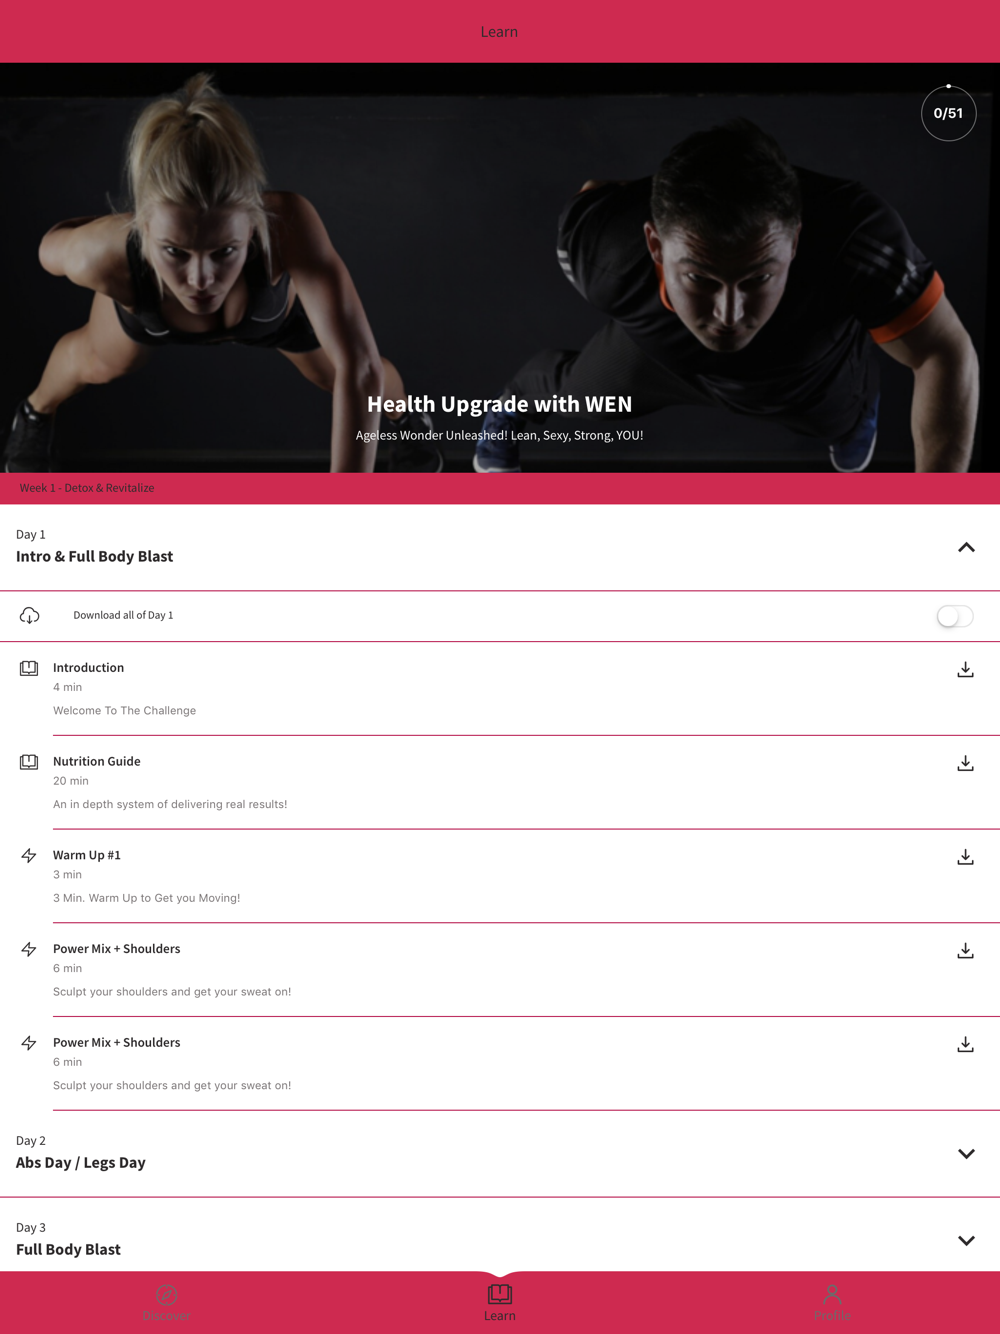Expand Day 2 Abs Day / Legs Day
Viewport: 1000px width, 1334px height.
pos(966,1153)
